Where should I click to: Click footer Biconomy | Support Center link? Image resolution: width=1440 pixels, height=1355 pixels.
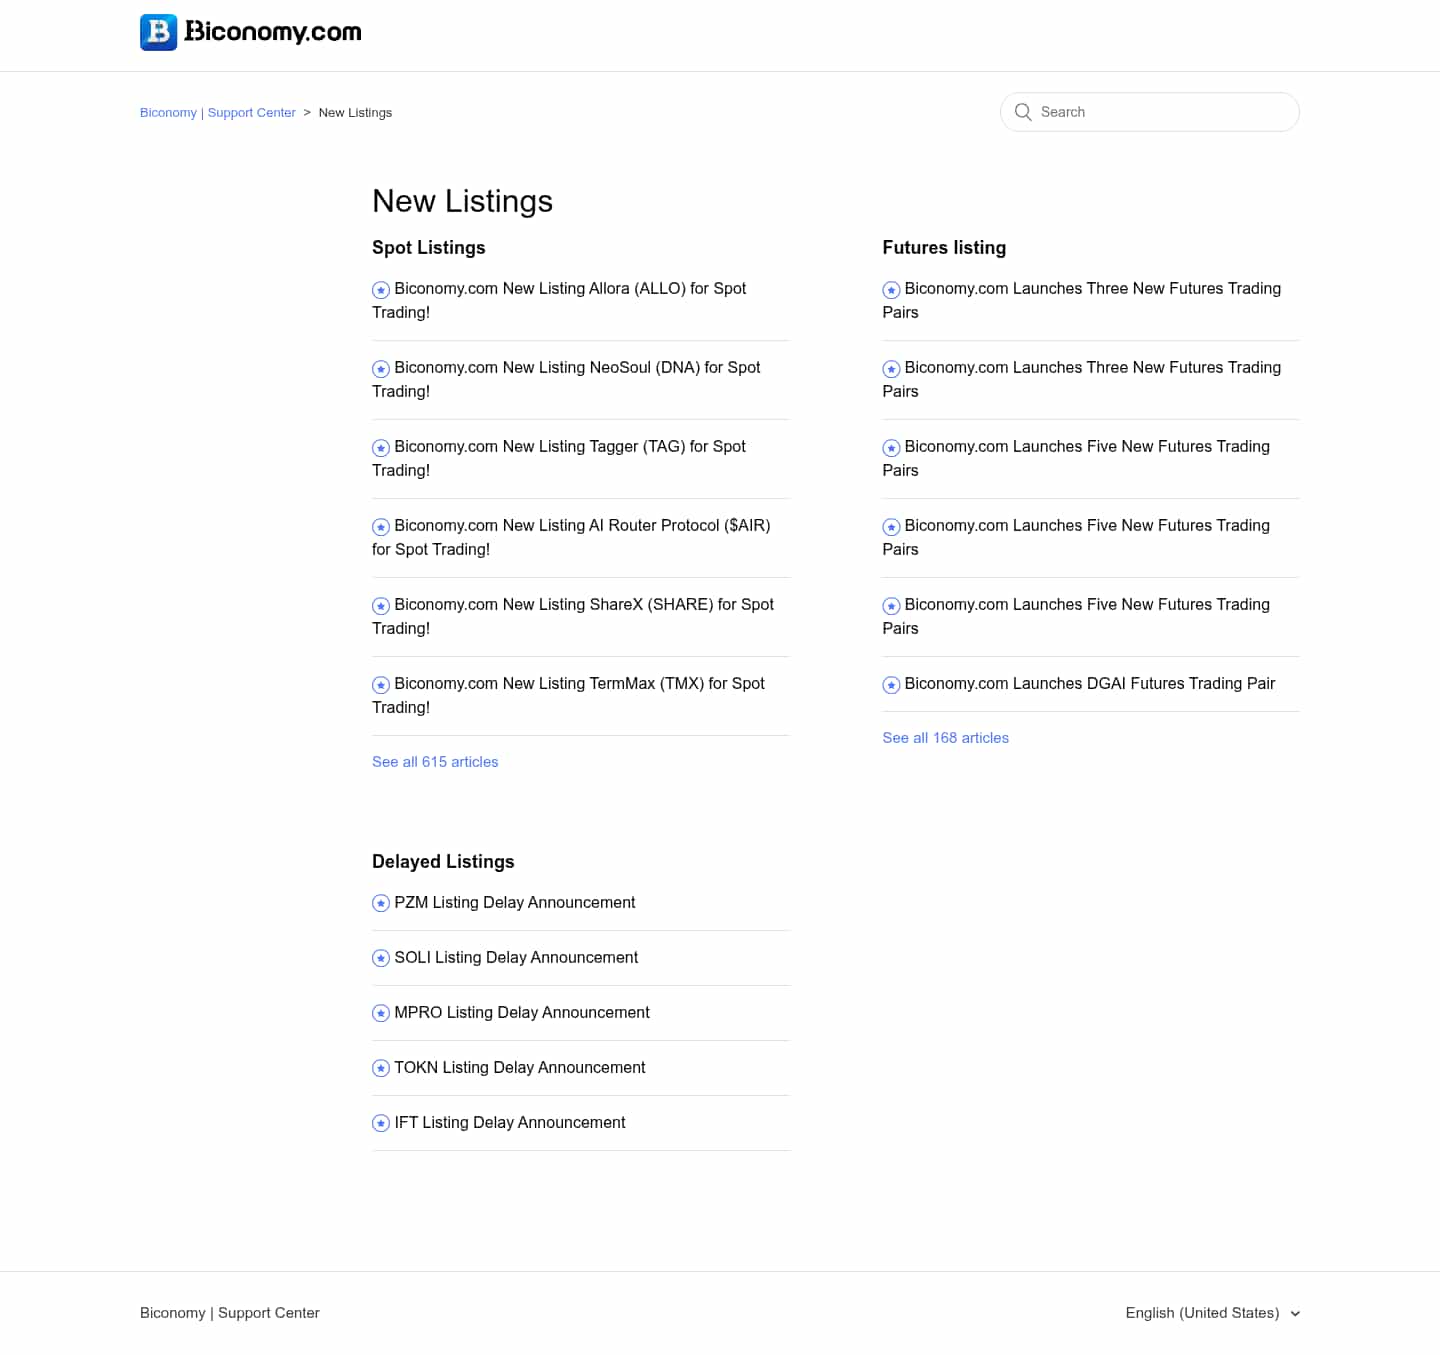pyautogui.click(x=230, y=1313)
